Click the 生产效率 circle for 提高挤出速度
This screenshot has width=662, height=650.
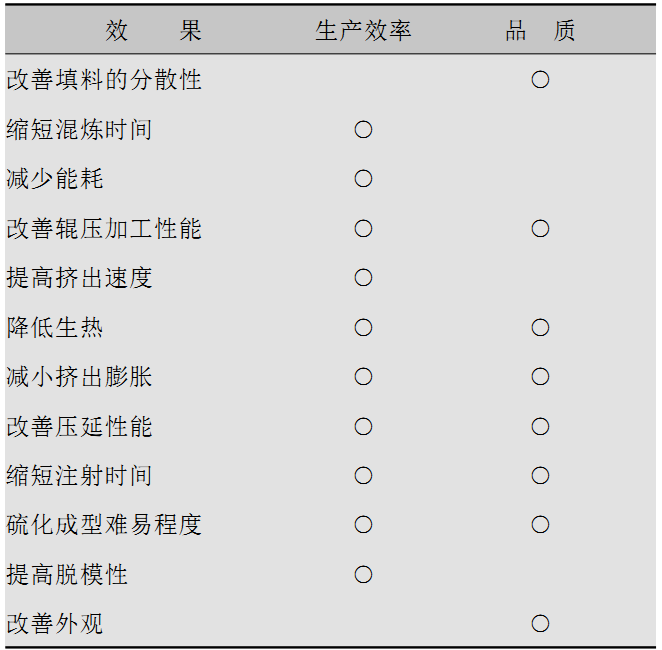pos(363,277)
